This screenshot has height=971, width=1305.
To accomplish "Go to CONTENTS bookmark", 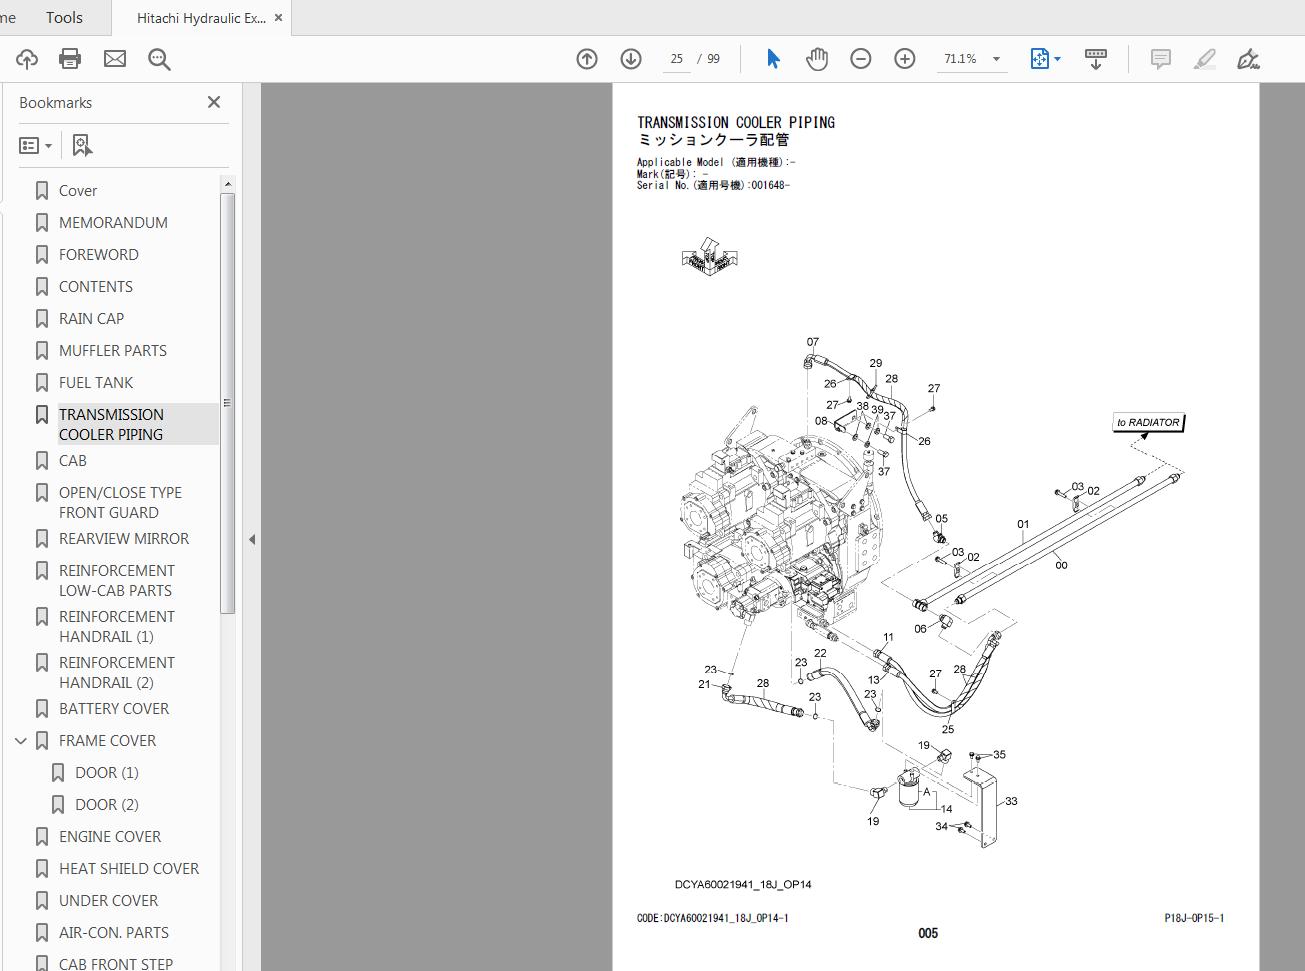I will (x=96, y=287).
